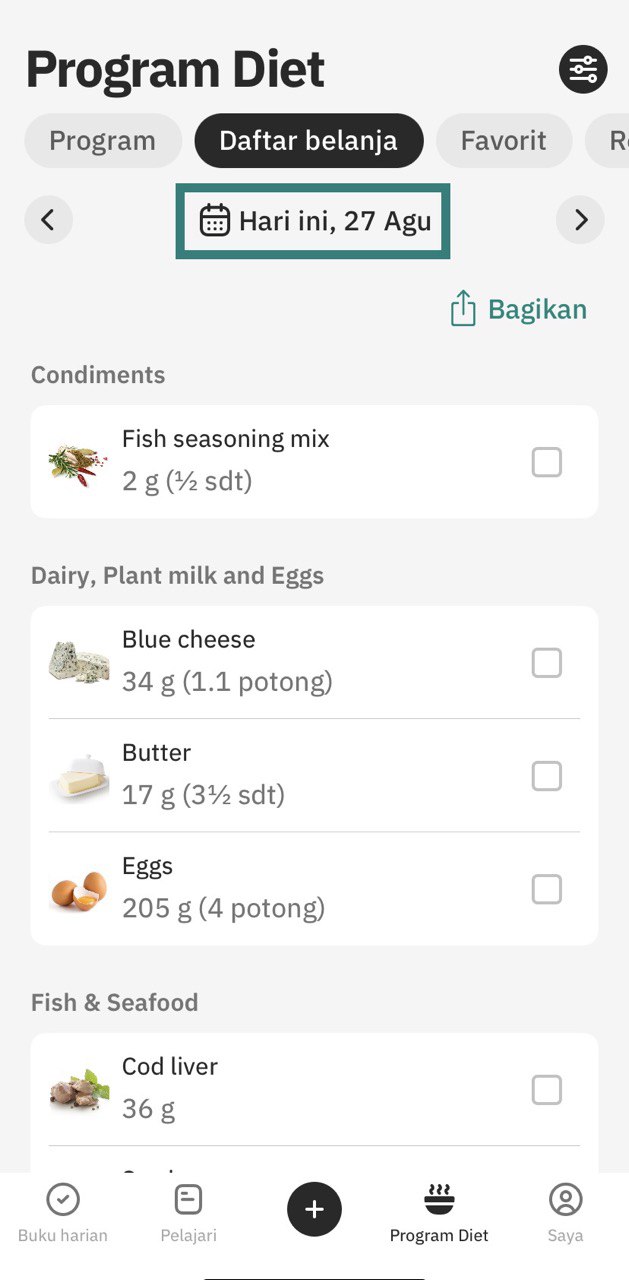Viewport: 629px width, 1280px height.
Task: Tap the share icon beside Bagikan
Action: tap(462, 309)
